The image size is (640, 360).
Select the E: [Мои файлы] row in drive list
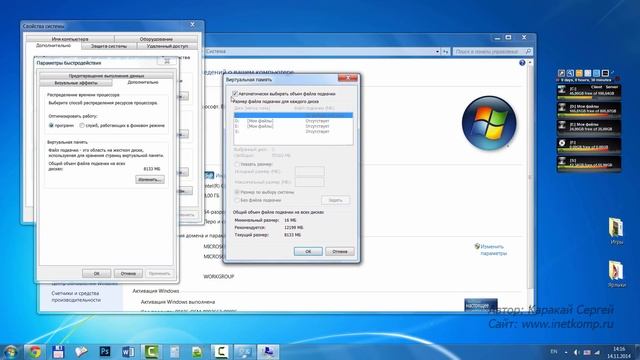pos(293,126)
